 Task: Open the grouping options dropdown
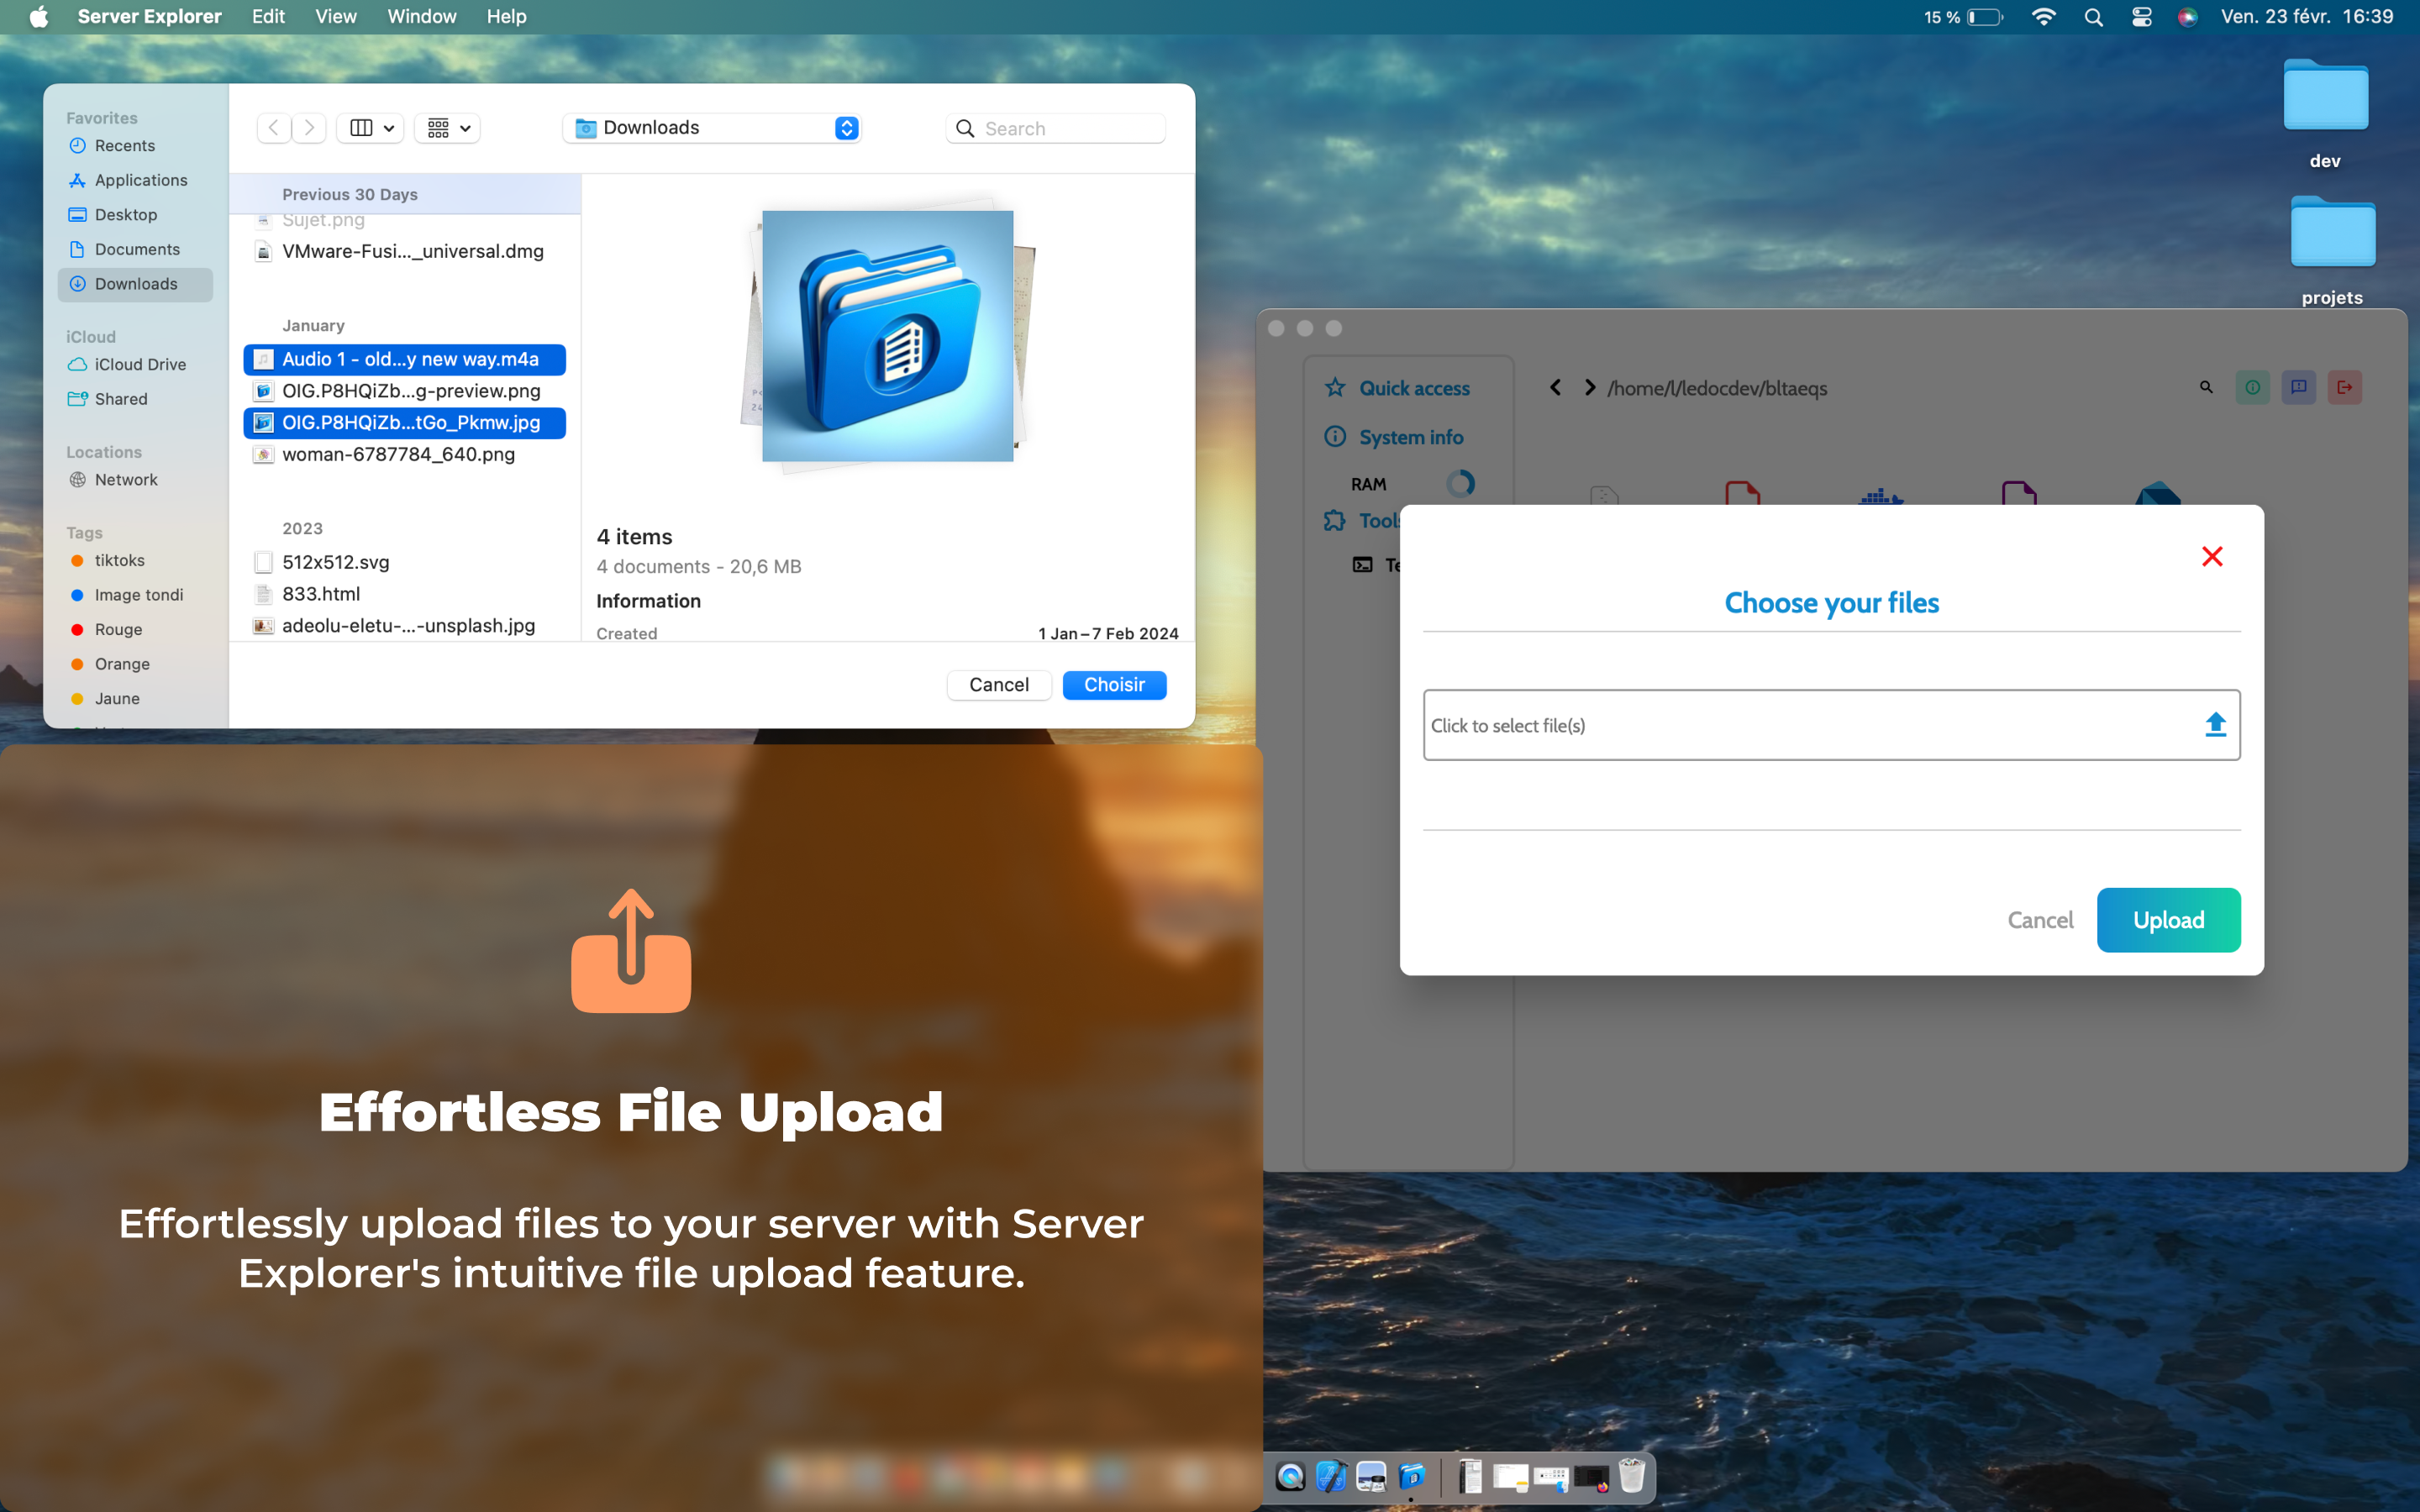[447, 128]
